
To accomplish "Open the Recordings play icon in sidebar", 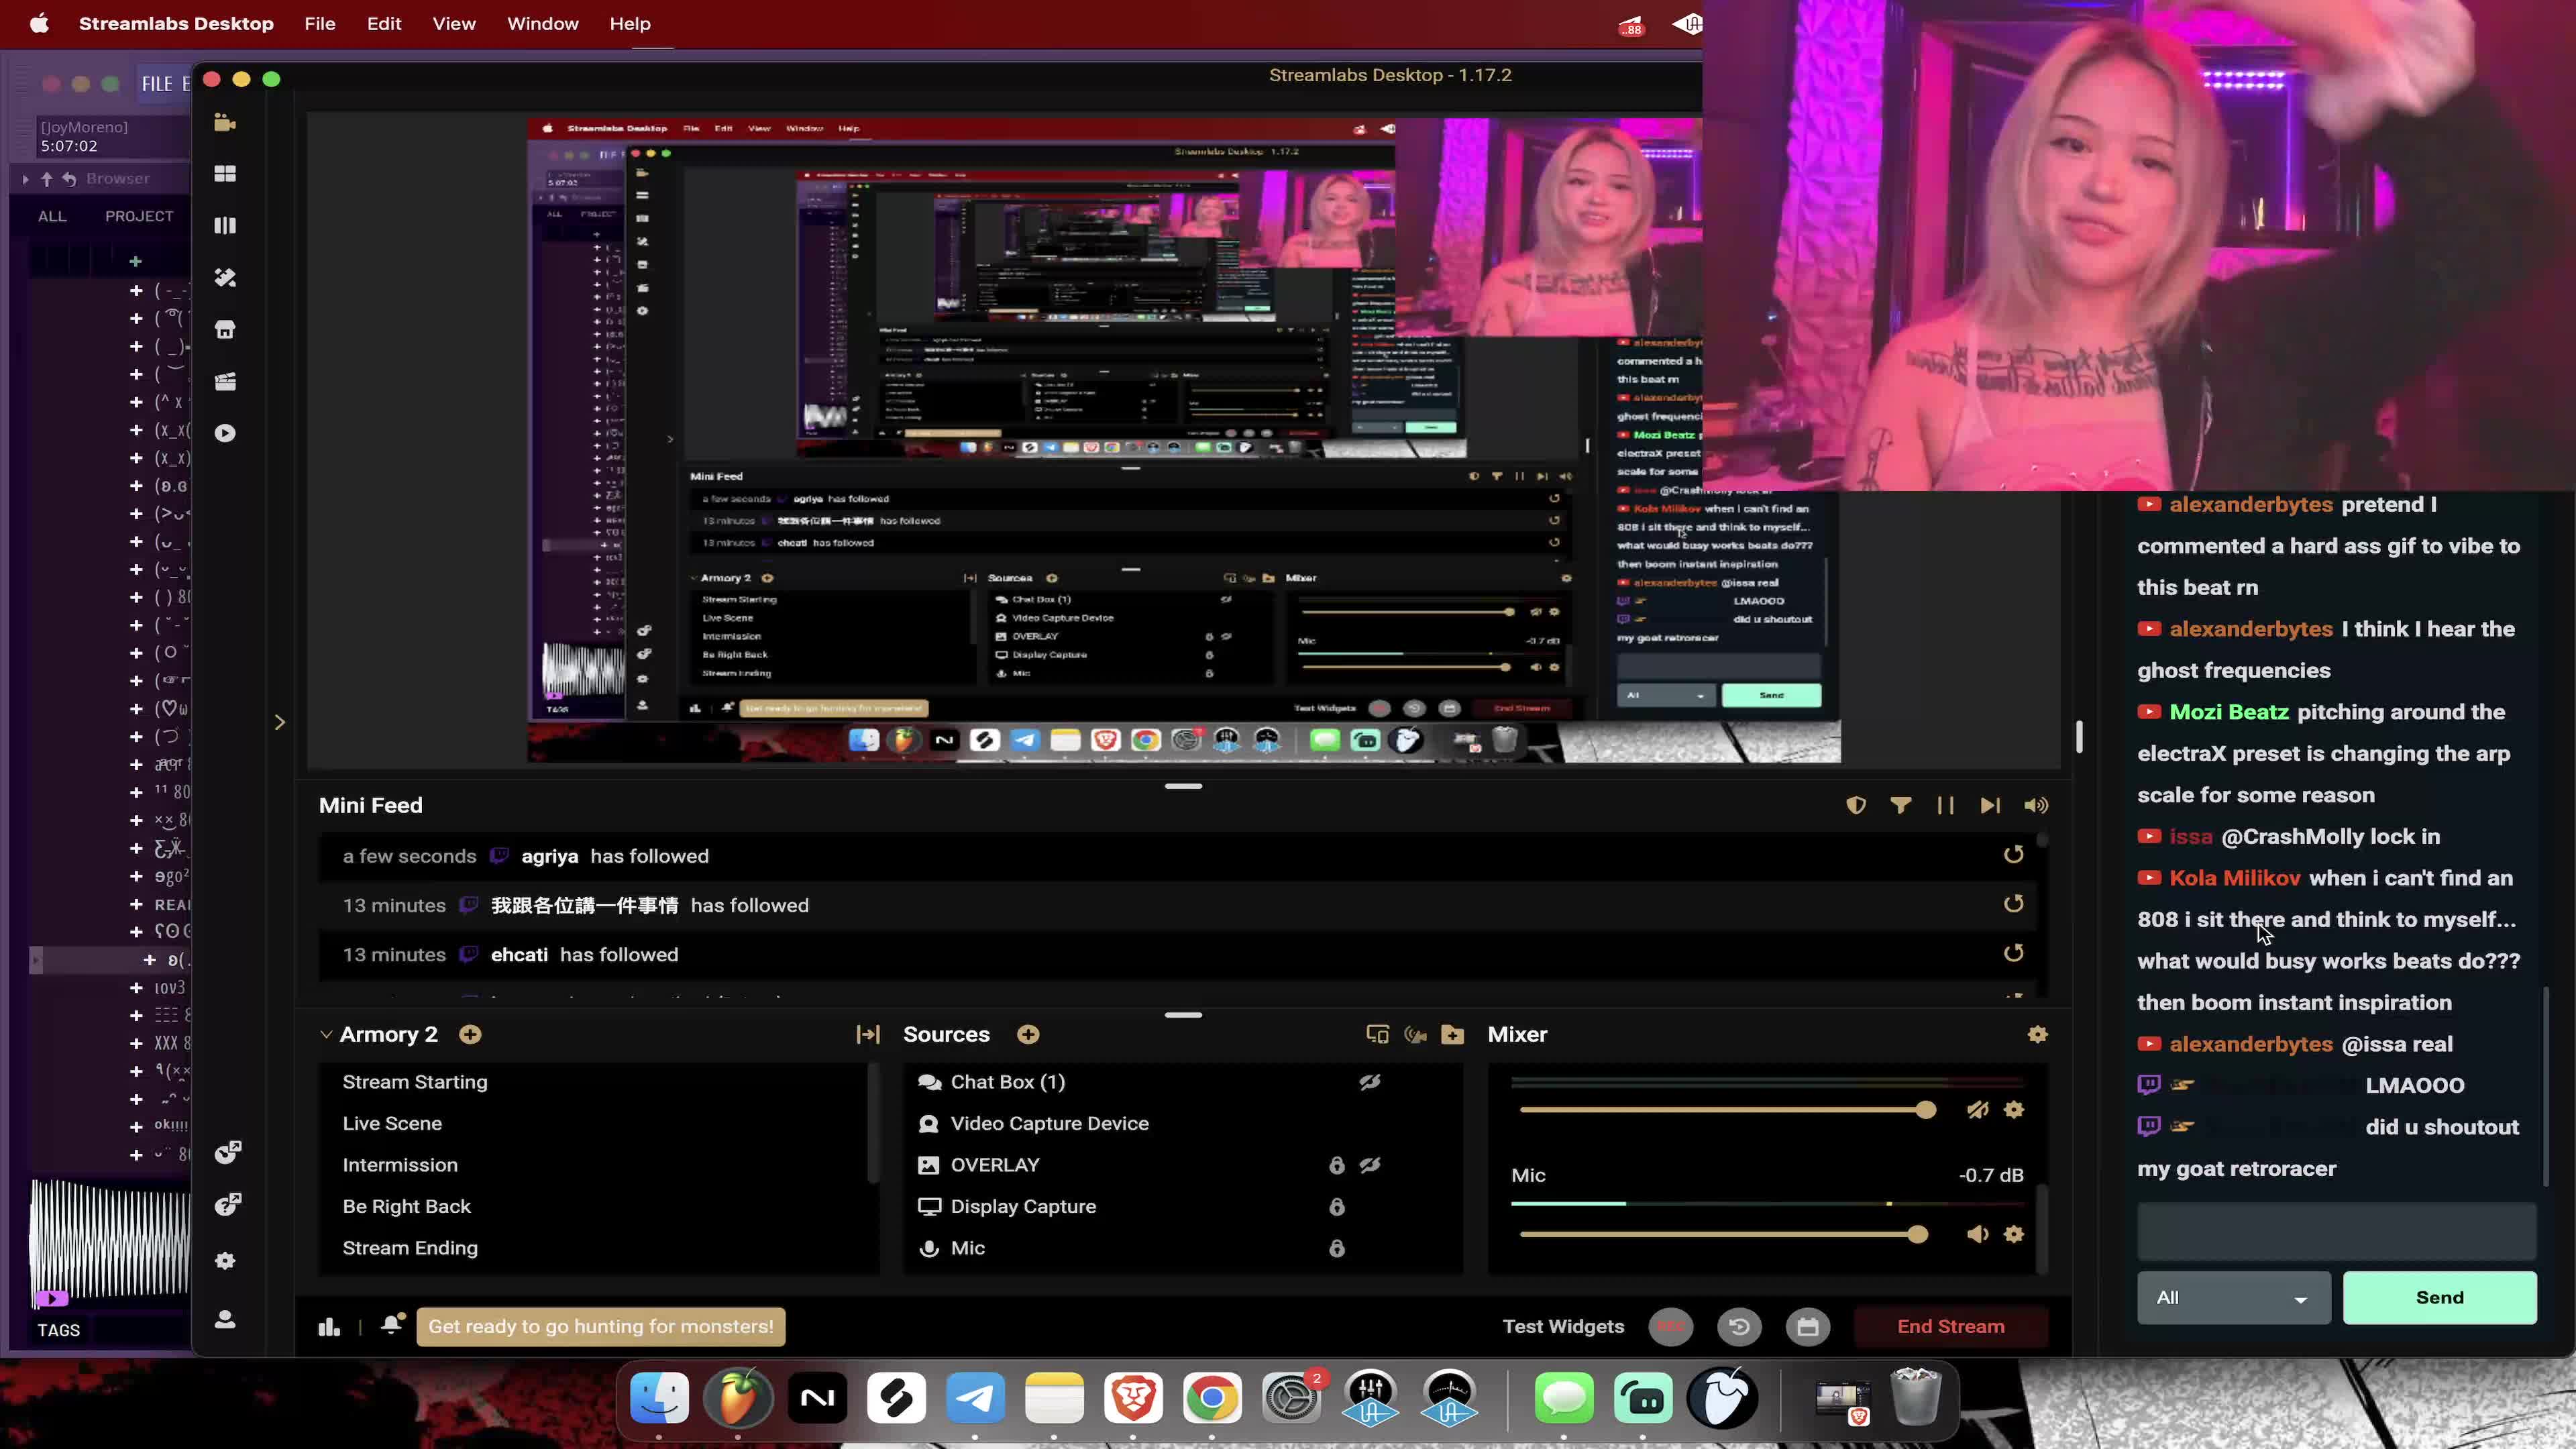I will tap(225, 433).
